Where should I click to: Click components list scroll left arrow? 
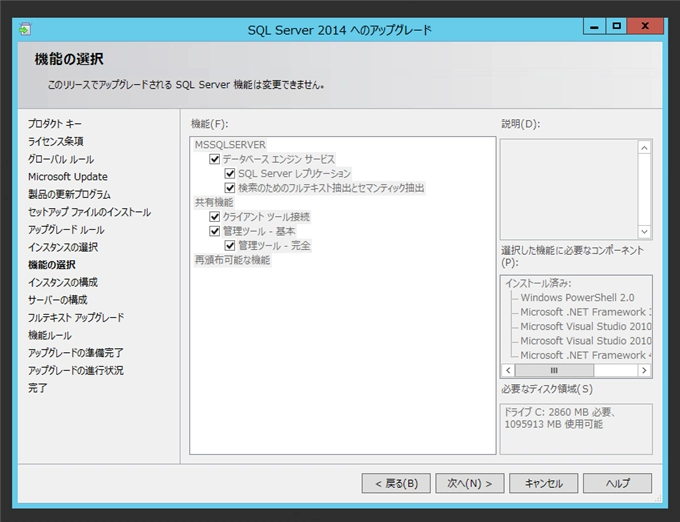pos(508,370)
